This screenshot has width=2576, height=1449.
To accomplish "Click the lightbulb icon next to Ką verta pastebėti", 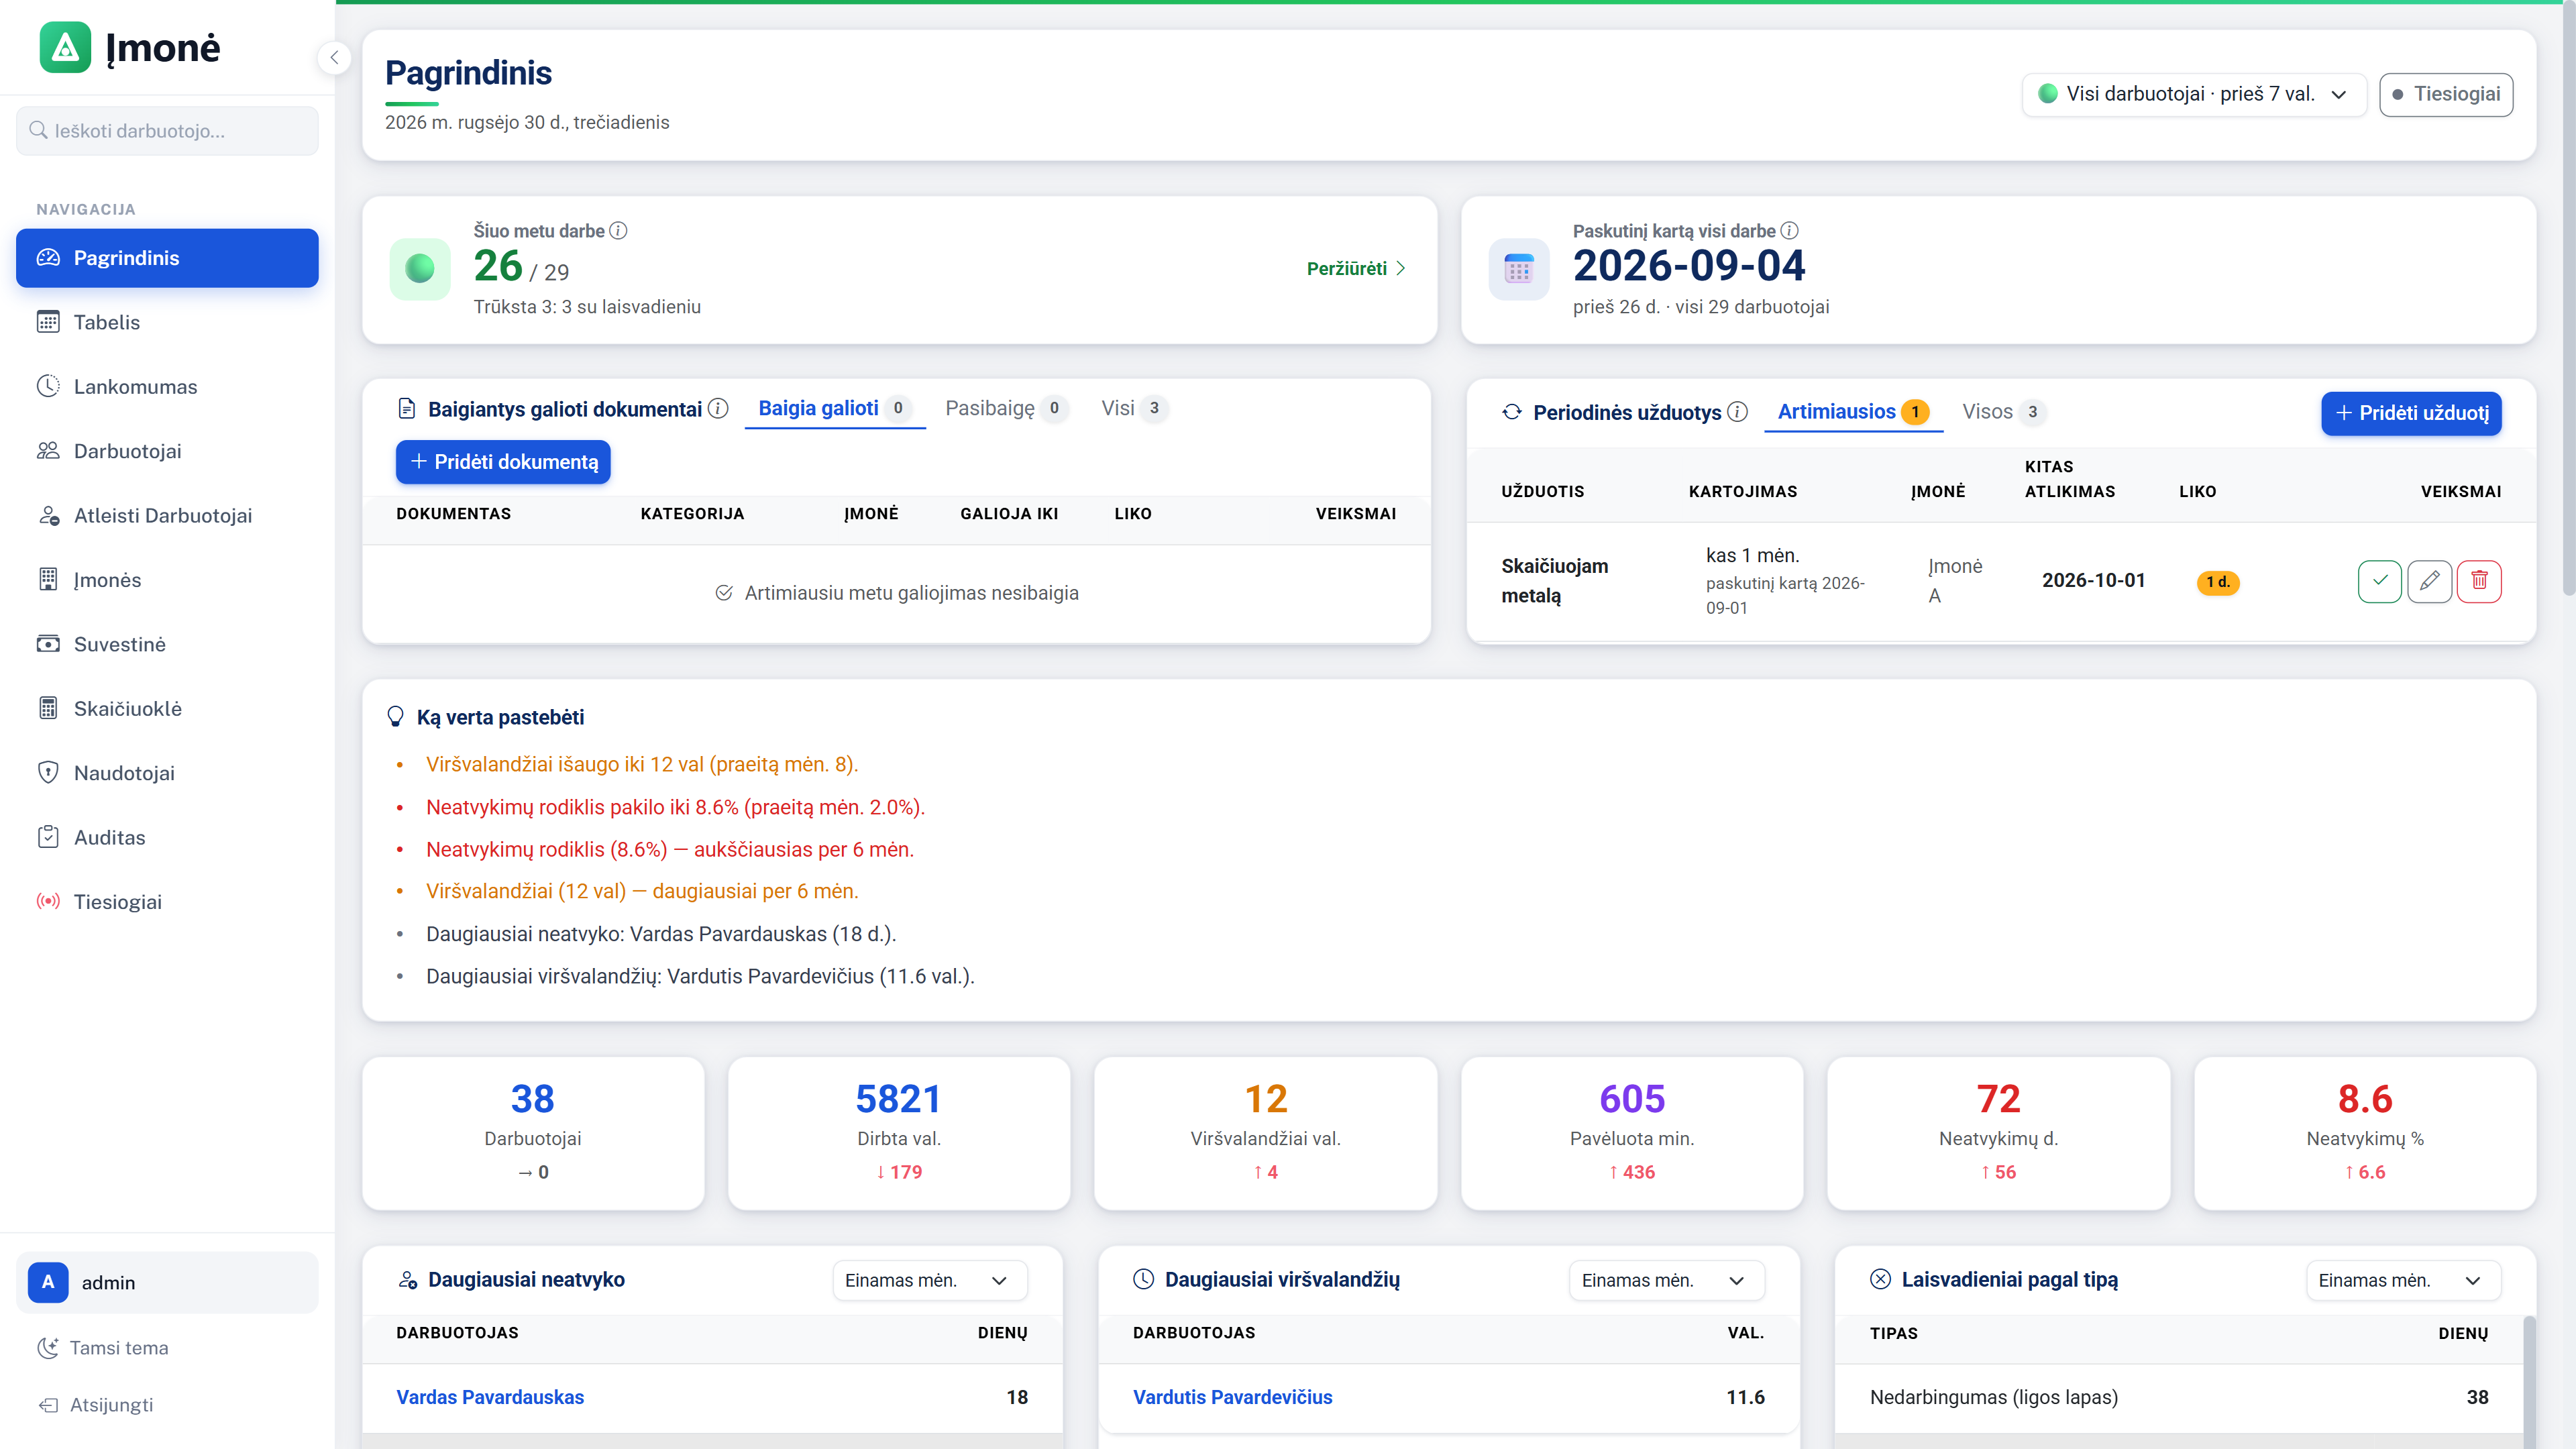I will point(395,717).
